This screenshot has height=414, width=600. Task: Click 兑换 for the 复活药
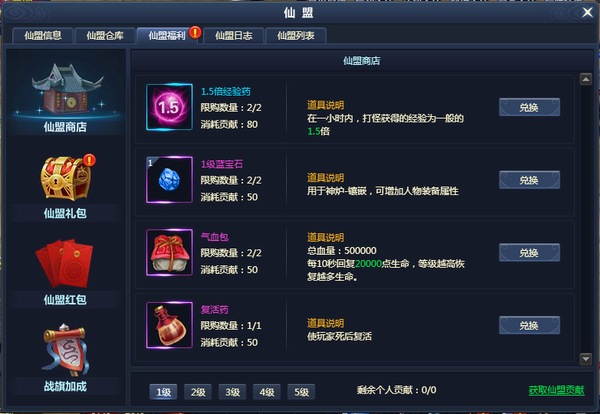point(529,325)
